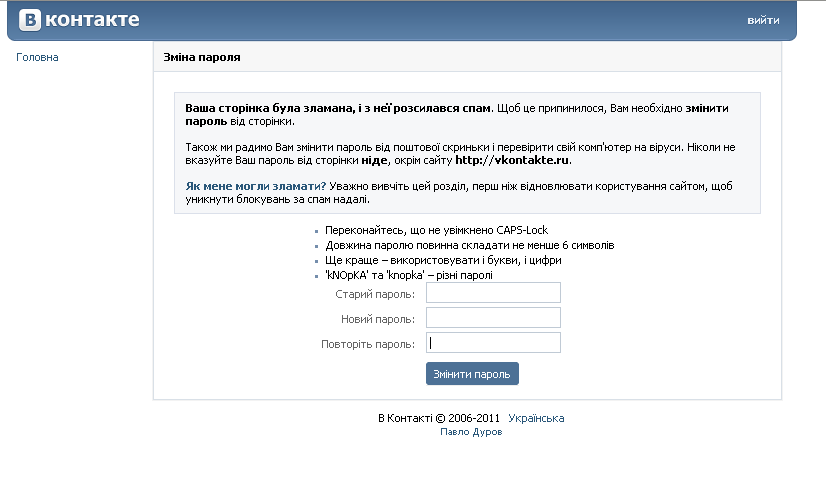This screenshot has height=489, width=826.
Task: Click 'Ще краще – використовувати' tip
Action: click(443, 260)
